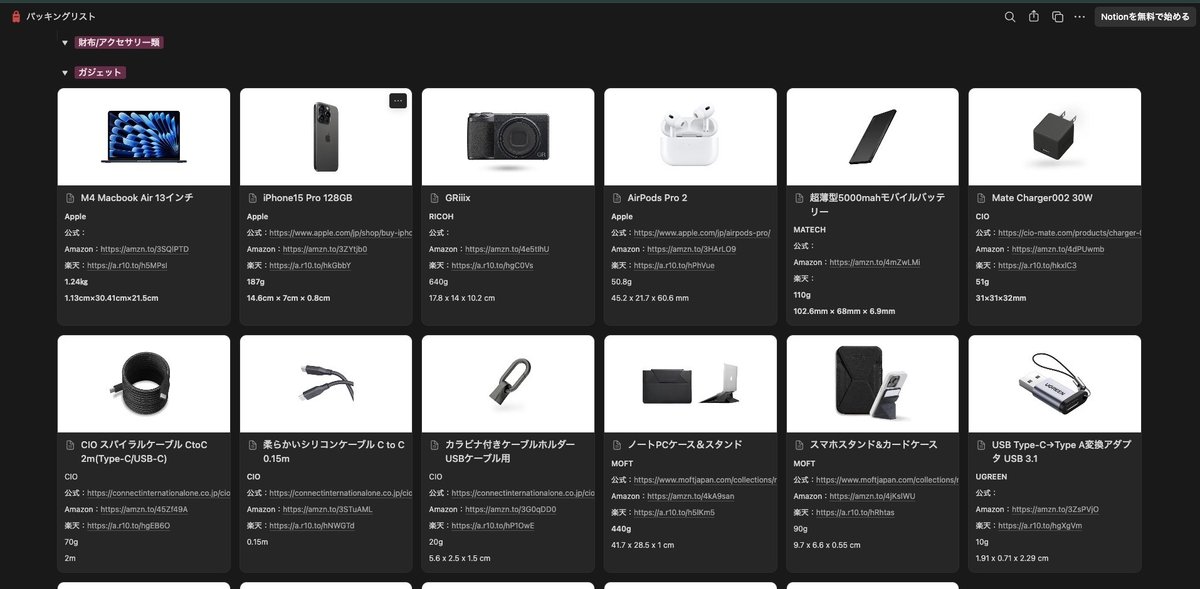This screenshot has height=589, width=1200.
Task: Click the red lock page icon beside パッキングリスト
Action: click(15, 17)
